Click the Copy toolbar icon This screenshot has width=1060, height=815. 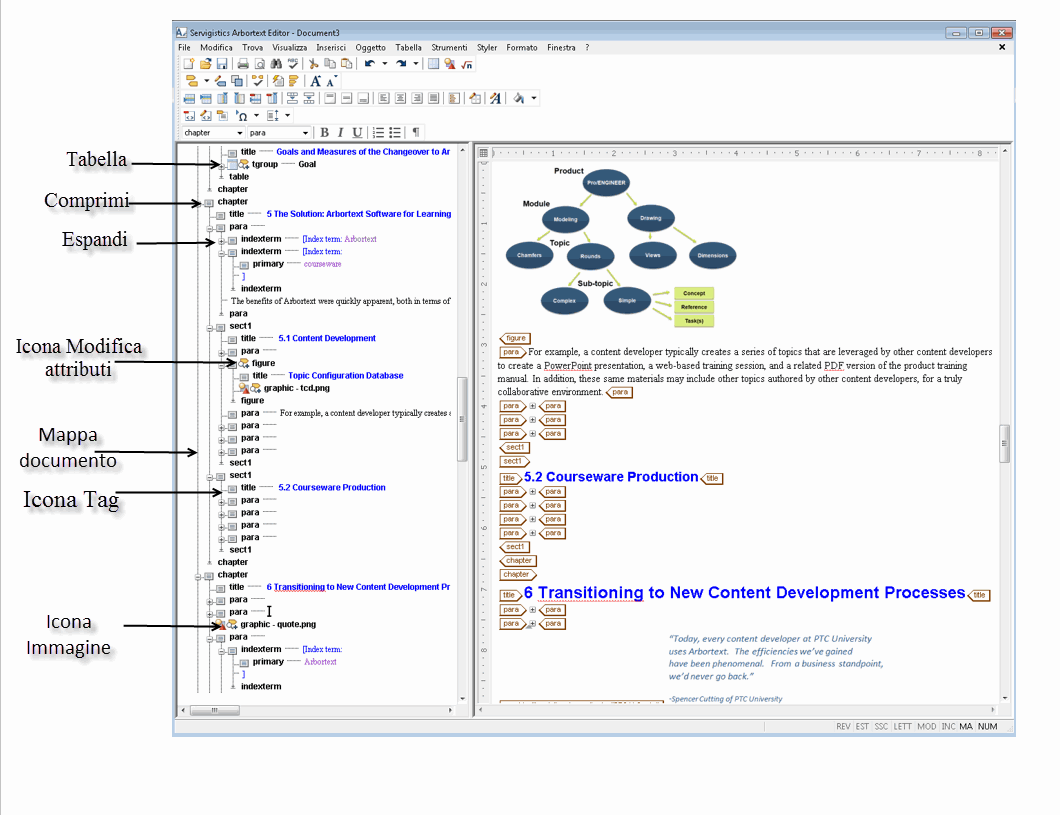tap(330, 64)
